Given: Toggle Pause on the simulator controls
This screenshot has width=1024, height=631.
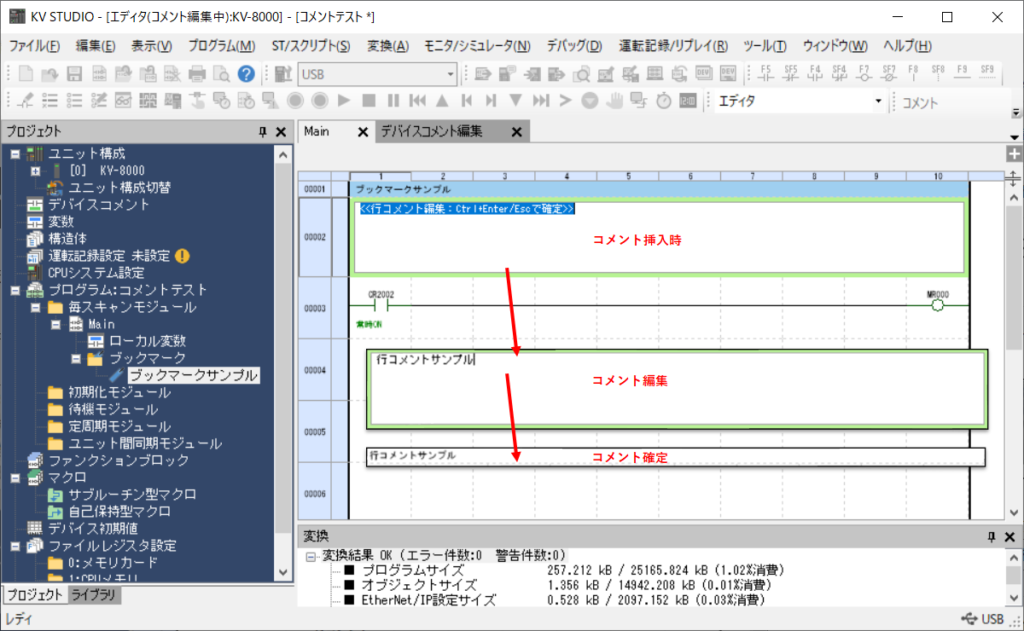Looking at the screenshot, I should coord(392,101).
